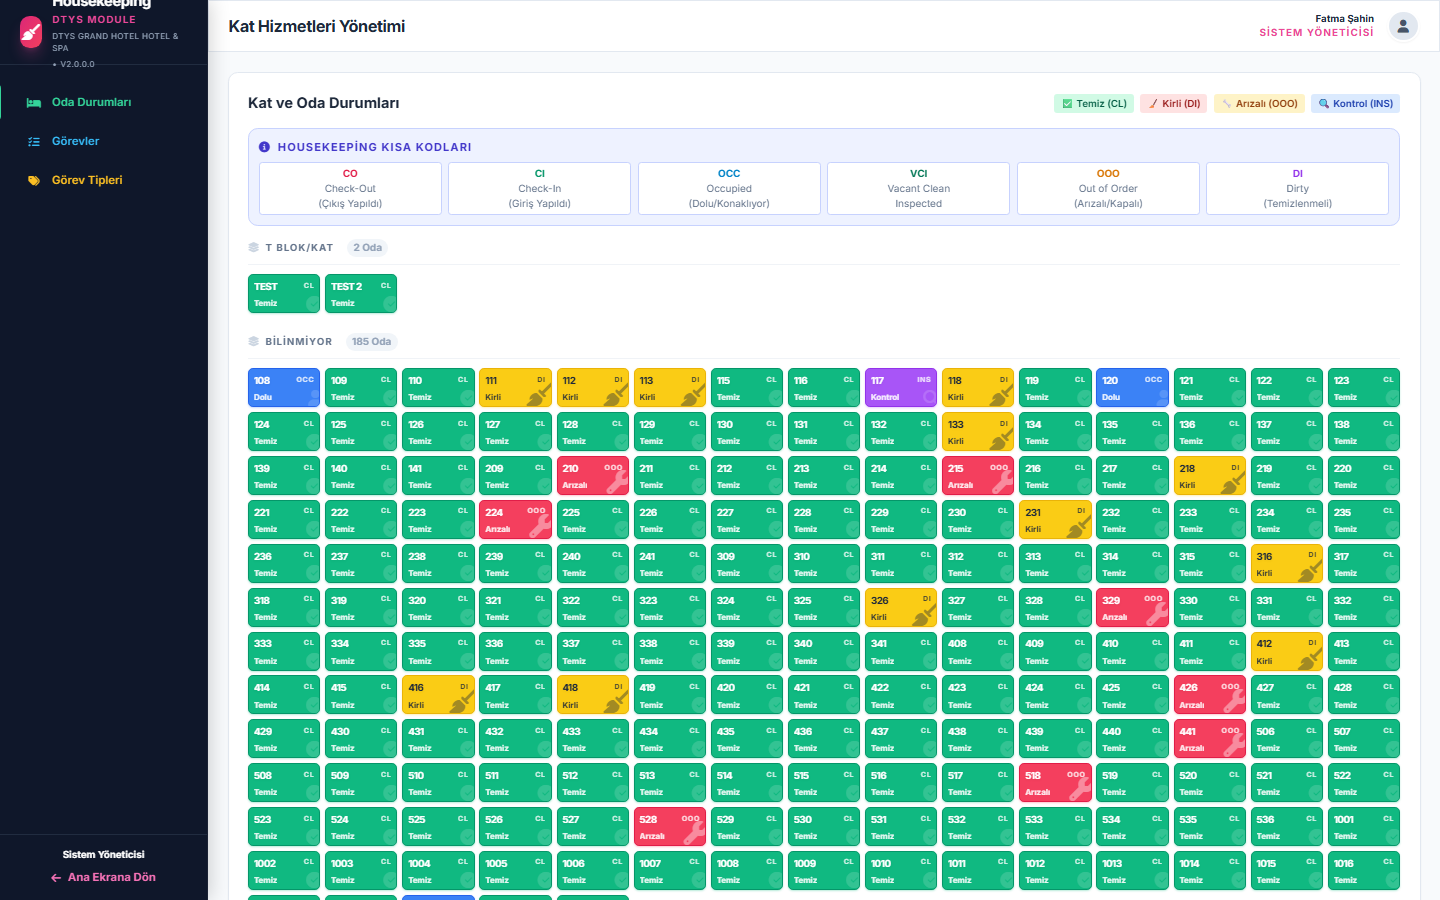This screenshot has width=1440, height=900.
Task: Click the wrench icon on room 426
Action: tap(1233, 703)
